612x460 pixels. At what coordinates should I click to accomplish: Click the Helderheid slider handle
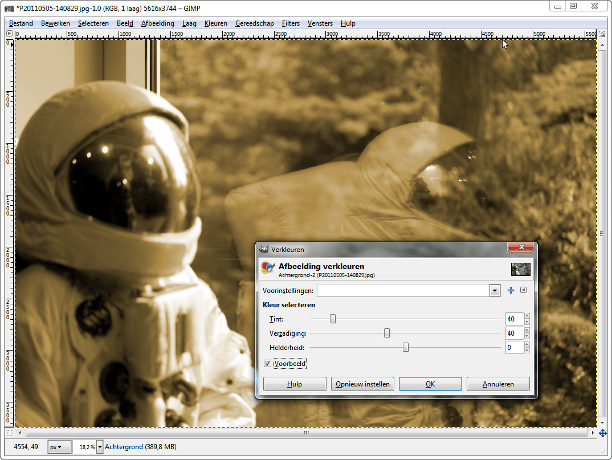[406, 347]
